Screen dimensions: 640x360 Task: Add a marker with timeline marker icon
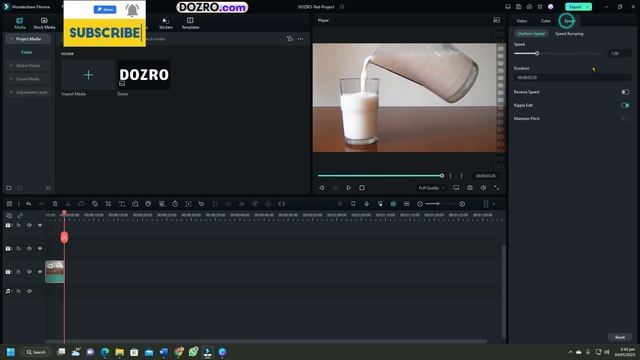click(353, 204)
